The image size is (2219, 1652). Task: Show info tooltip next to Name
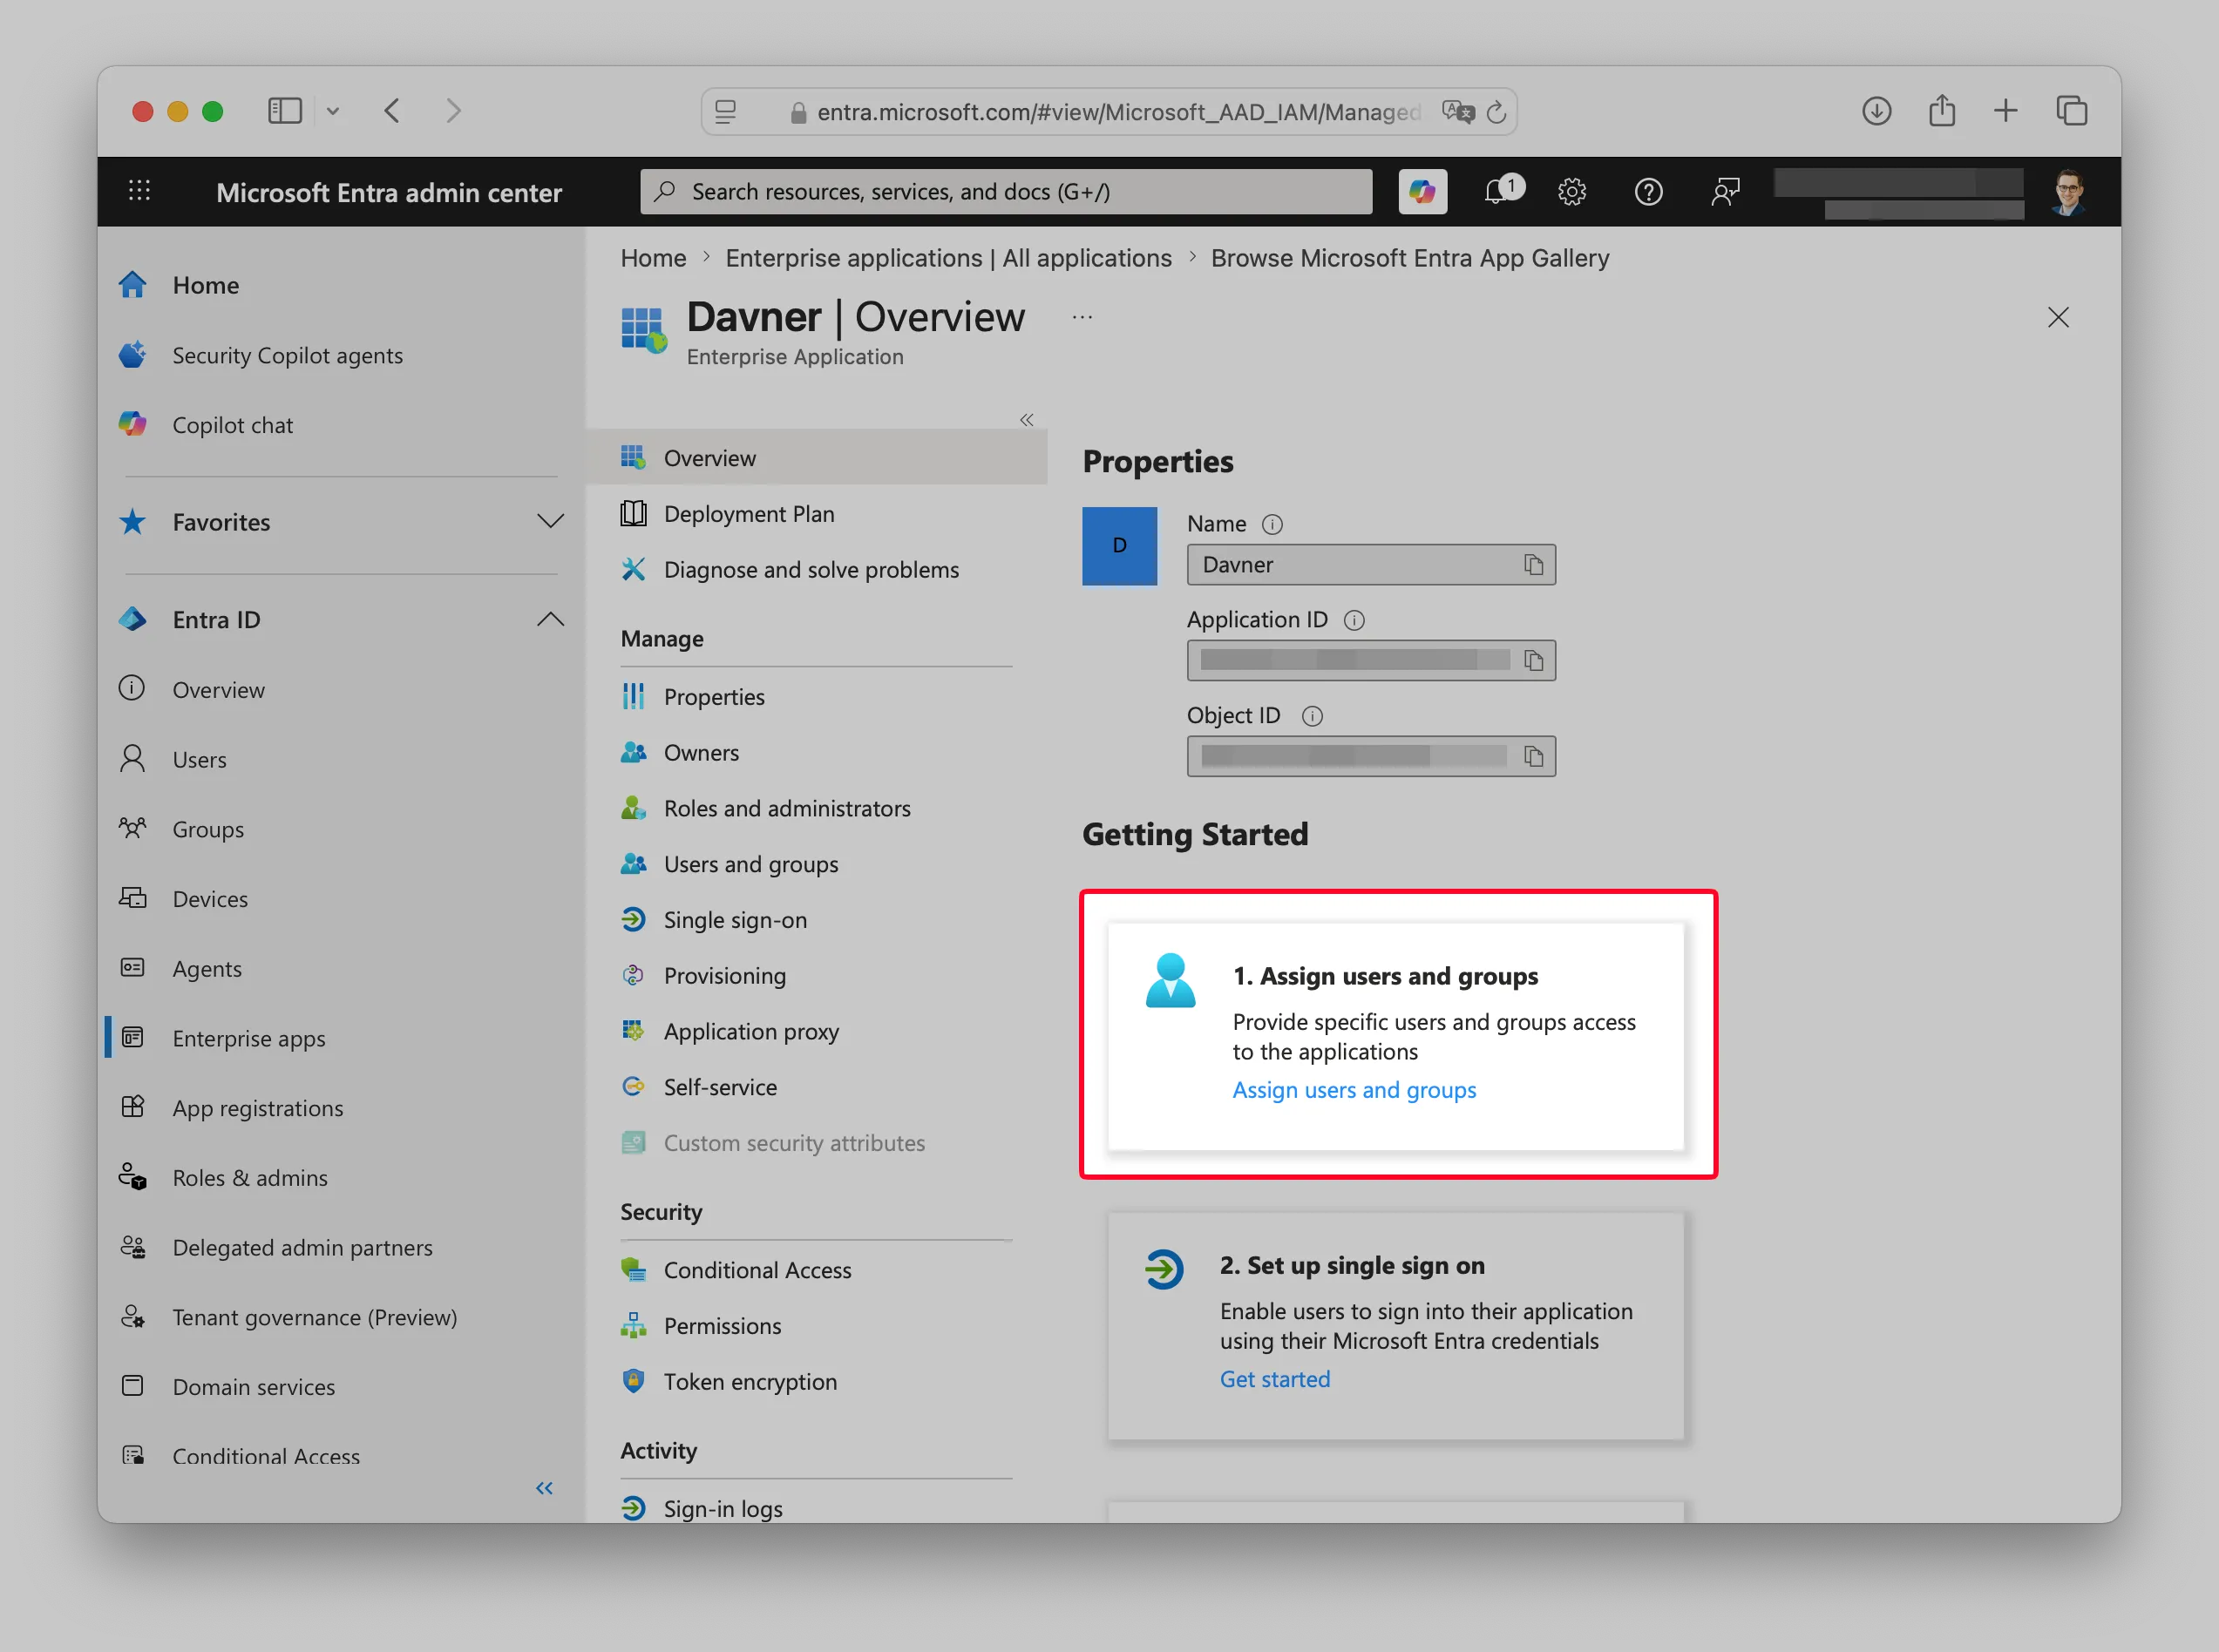[x=1271, y=524]
